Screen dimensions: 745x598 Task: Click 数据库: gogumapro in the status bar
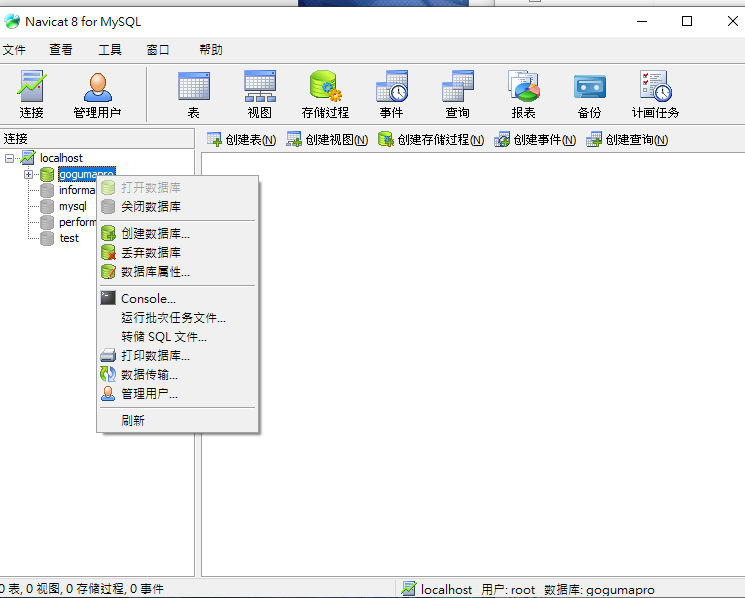pos(599,589)
